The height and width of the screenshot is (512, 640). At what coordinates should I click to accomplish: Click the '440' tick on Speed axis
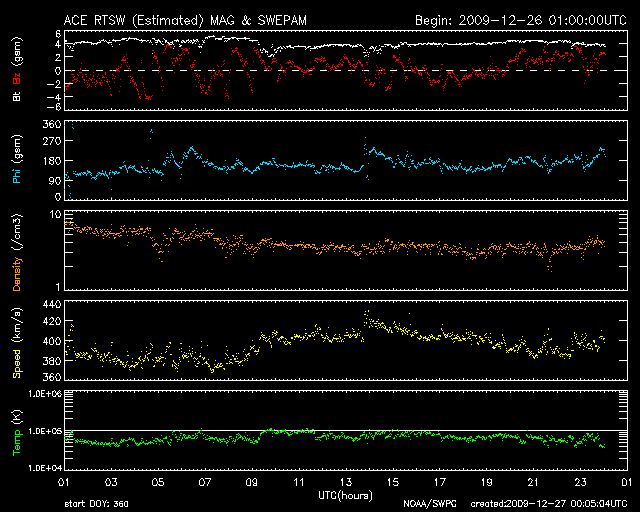pyautogui.click(x=52, y=304)
